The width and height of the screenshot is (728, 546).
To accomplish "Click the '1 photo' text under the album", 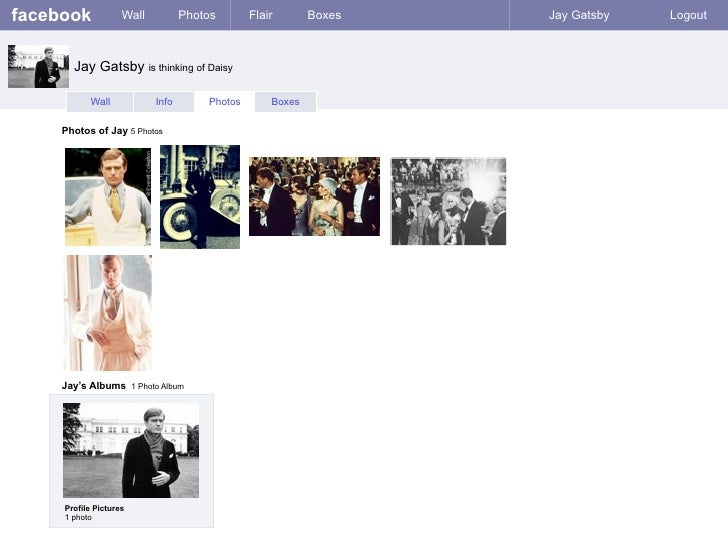I will coord(78,518).
